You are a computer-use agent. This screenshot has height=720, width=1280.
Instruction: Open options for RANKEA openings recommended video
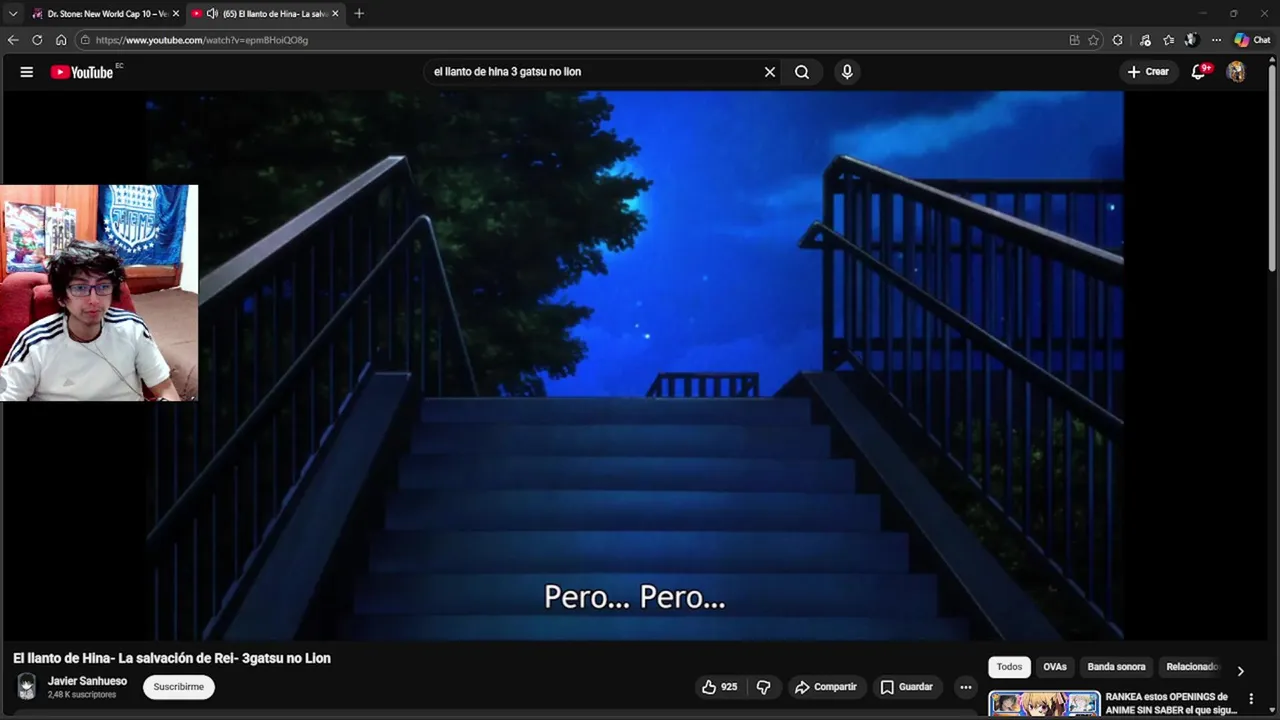pos(1251,699)
